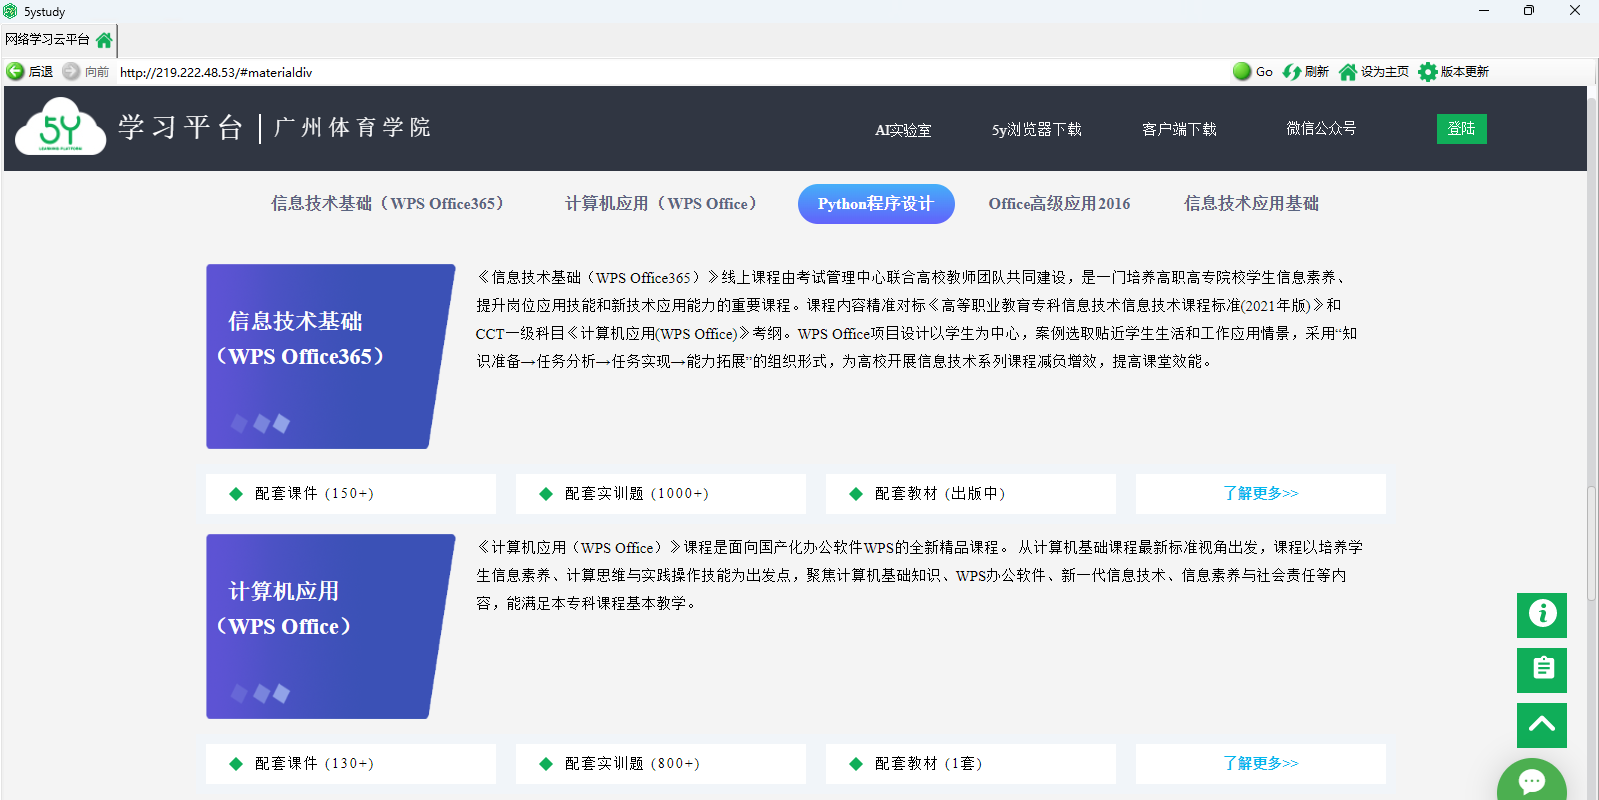Select the Python程序设计 tab
This screenshot has height=800, width=1599.
(x=875, y=204)
